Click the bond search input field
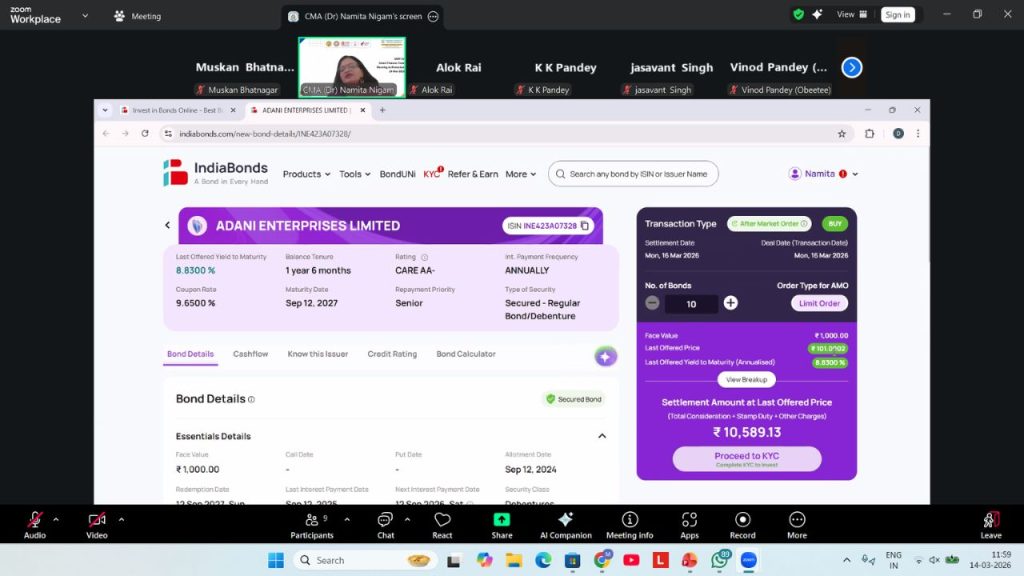Viewport: 1024px width, 576px height. coord(638,174)
